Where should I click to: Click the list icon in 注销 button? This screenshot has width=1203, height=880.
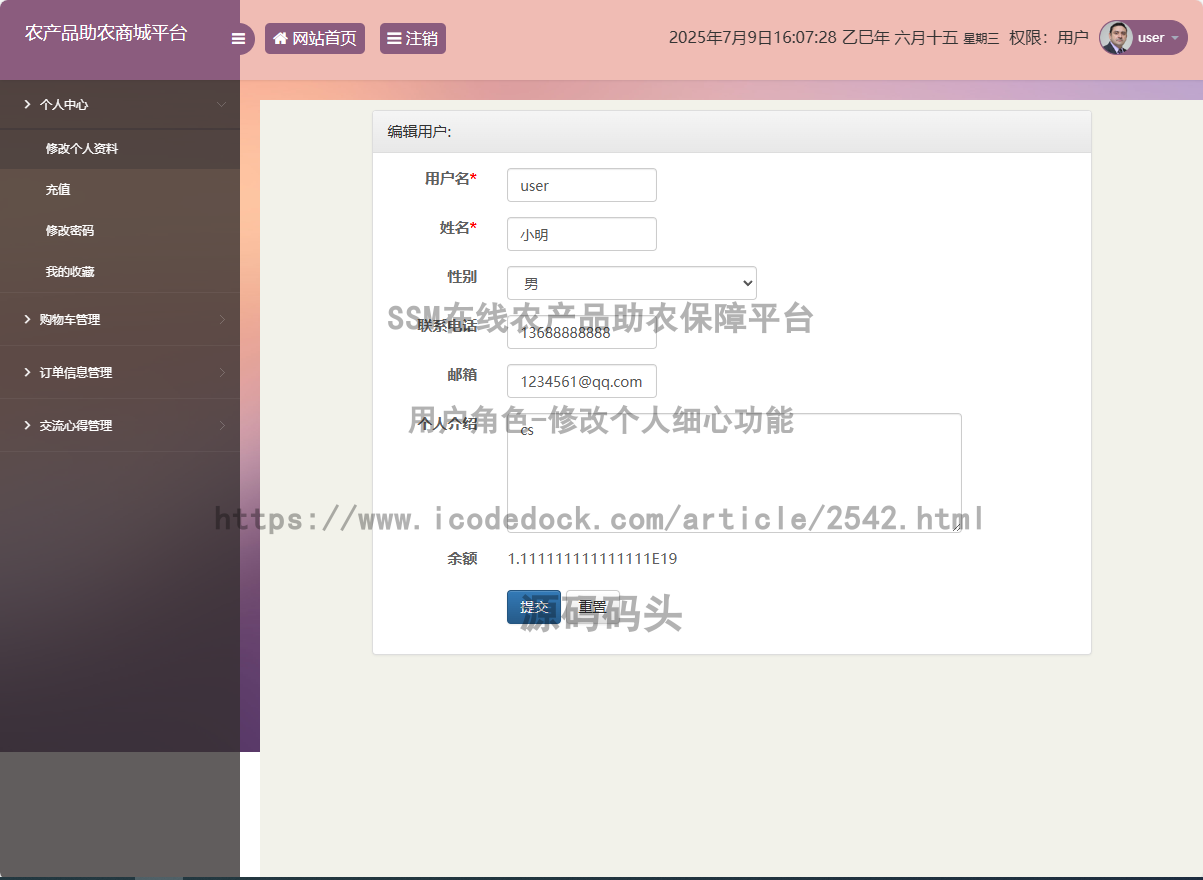[394, 39]
